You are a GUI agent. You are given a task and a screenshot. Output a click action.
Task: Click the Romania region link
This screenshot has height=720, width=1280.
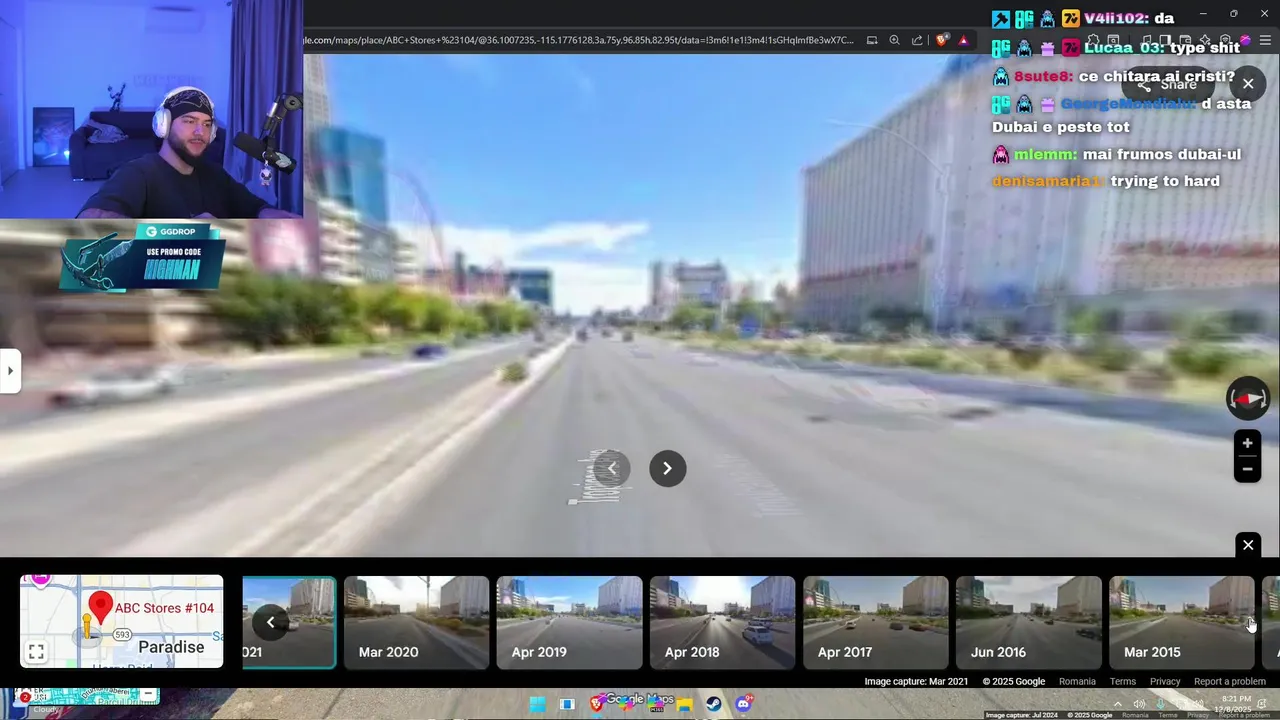click(1077, 681)
